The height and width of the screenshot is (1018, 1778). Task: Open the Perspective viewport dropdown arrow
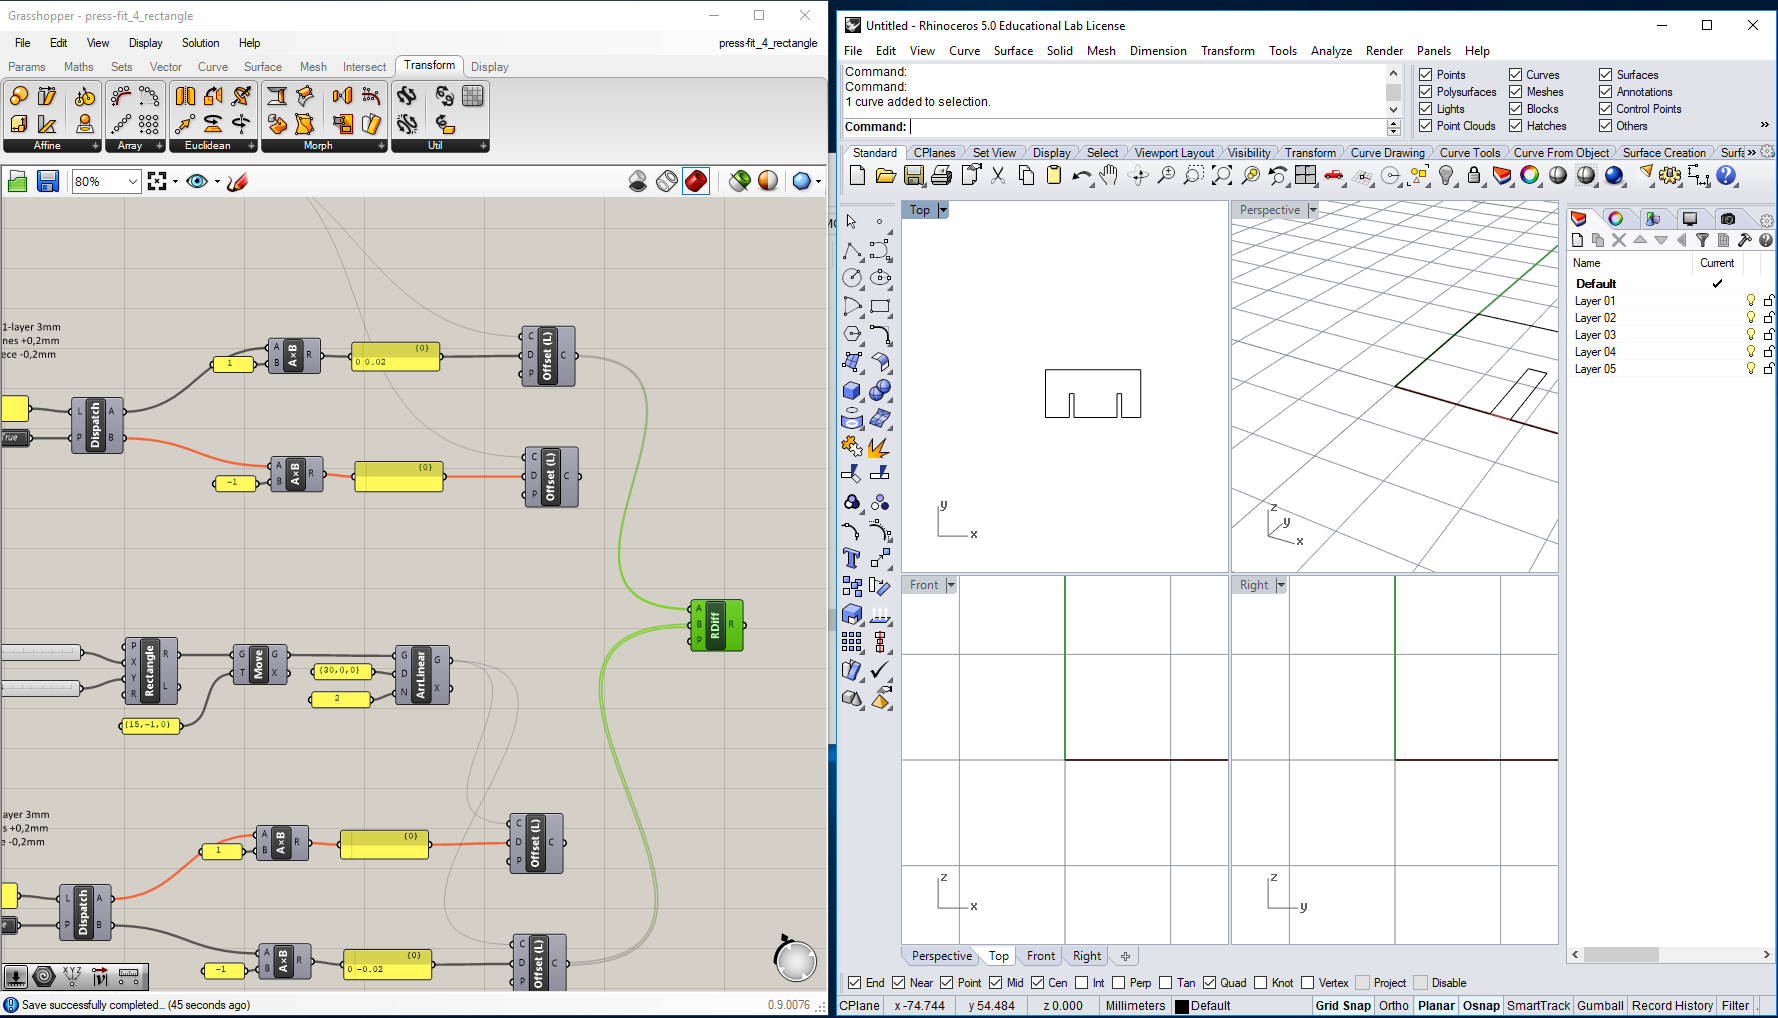pos(1313,210)
